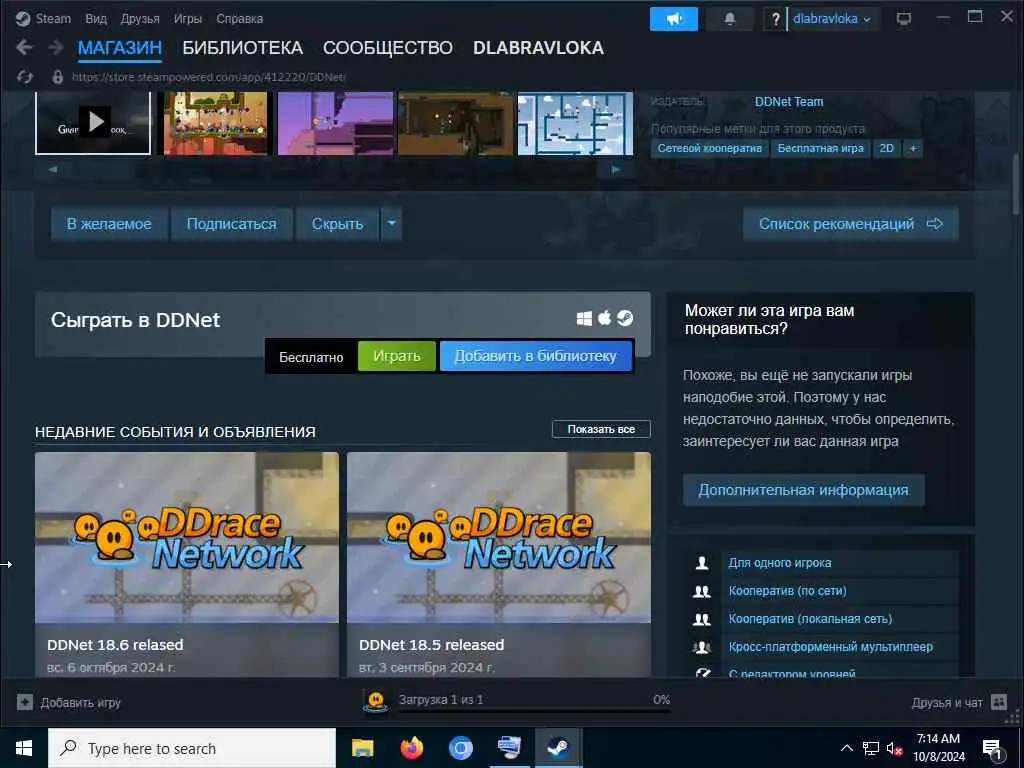Go back with the left arrow
This screenshot has width=1024, height=768.
pos(24,47)
